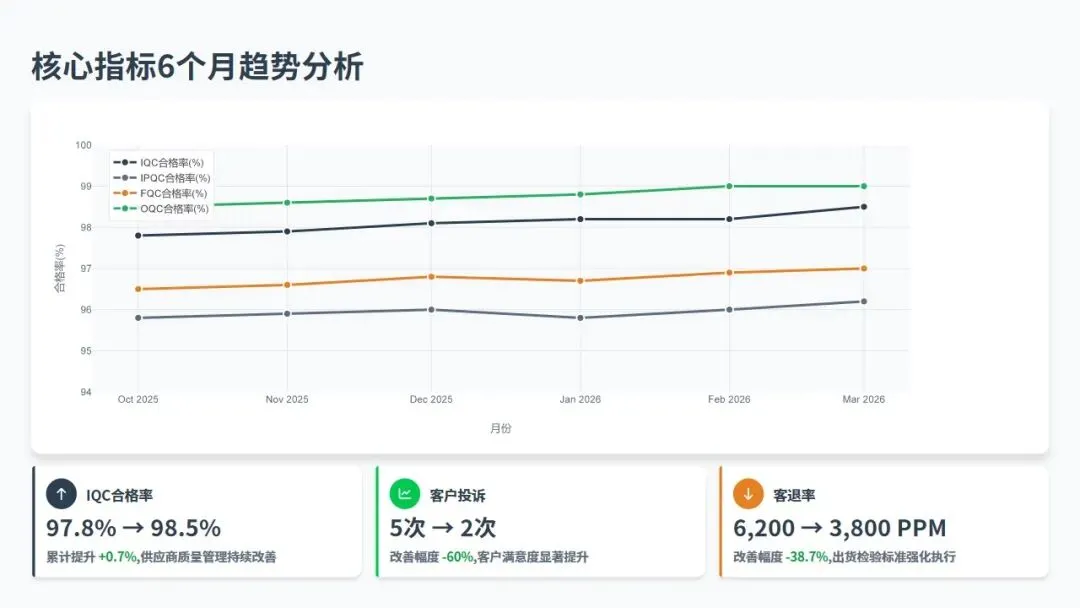1080x608 pixels.
Task: Select the slide title 核心指标6个月趋势分析
Action: click(197, 67)
